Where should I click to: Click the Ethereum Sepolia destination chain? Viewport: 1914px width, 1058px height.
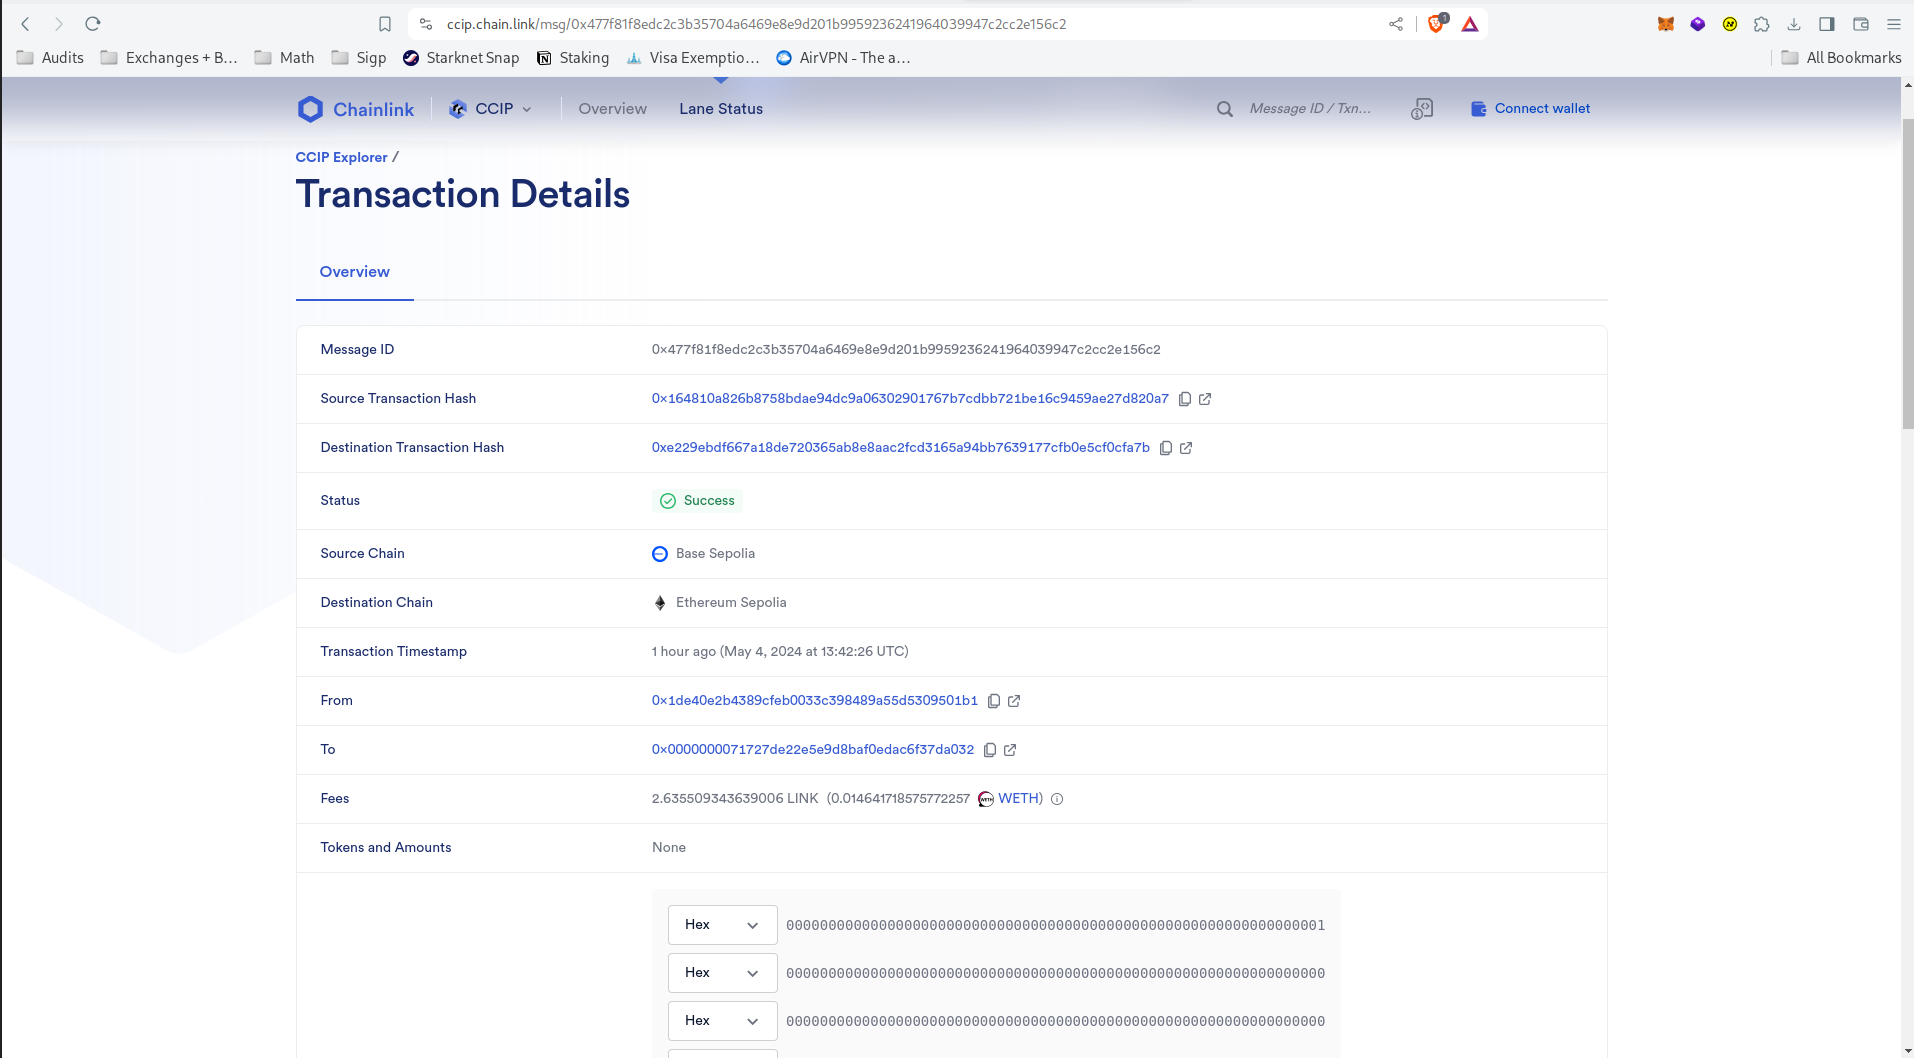pyautogui.click(x=719, y=603)
